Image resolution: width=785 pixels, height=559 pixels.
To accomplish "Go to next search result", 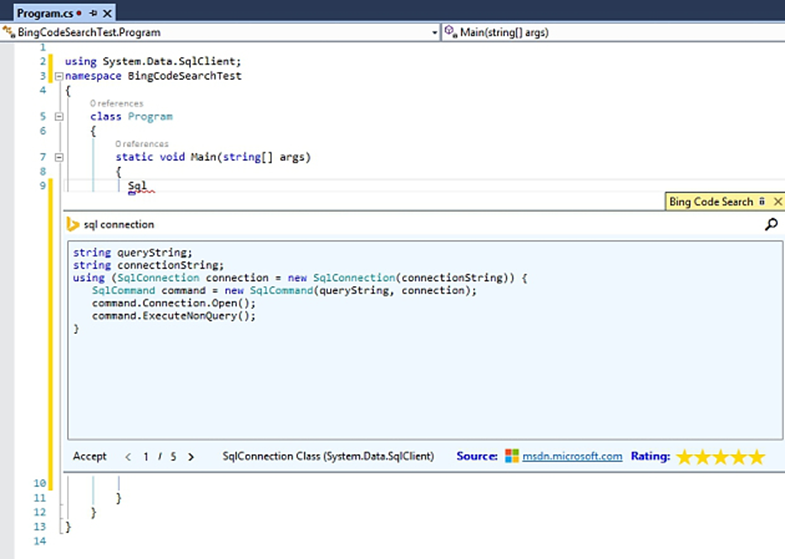I will pyautogui.click(x=191, y=457).
